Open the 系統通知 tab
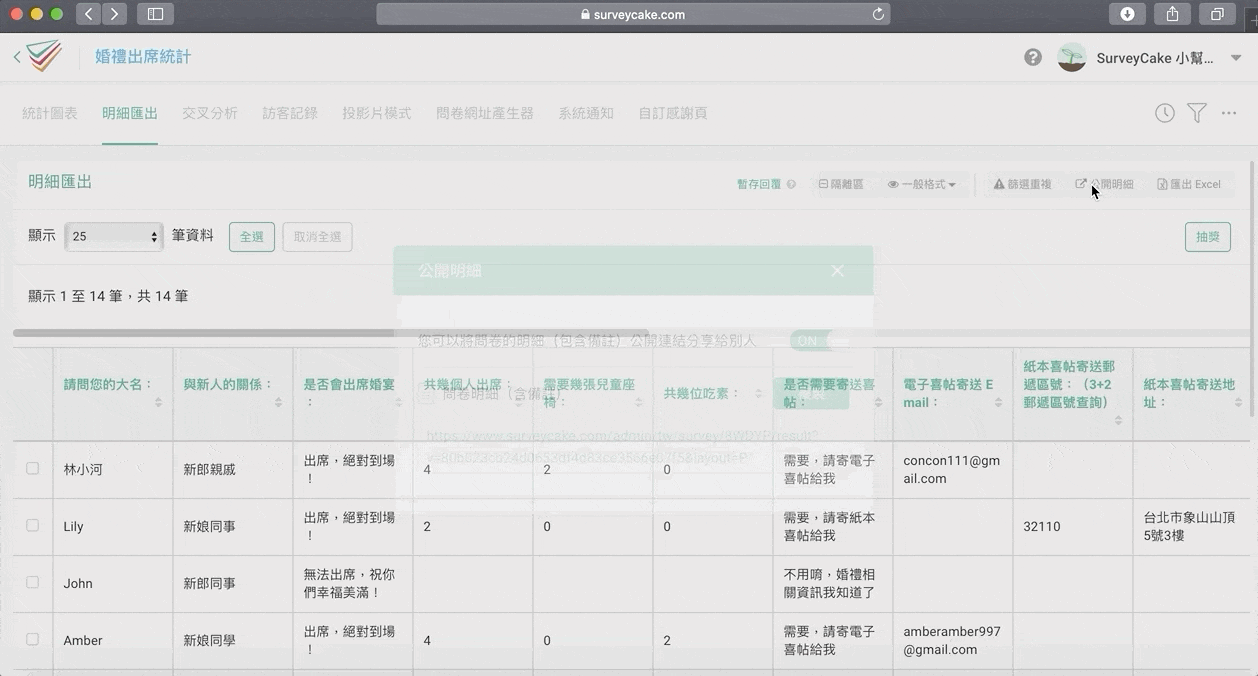This screenshot has height=676, width=1258. (586, 113)
